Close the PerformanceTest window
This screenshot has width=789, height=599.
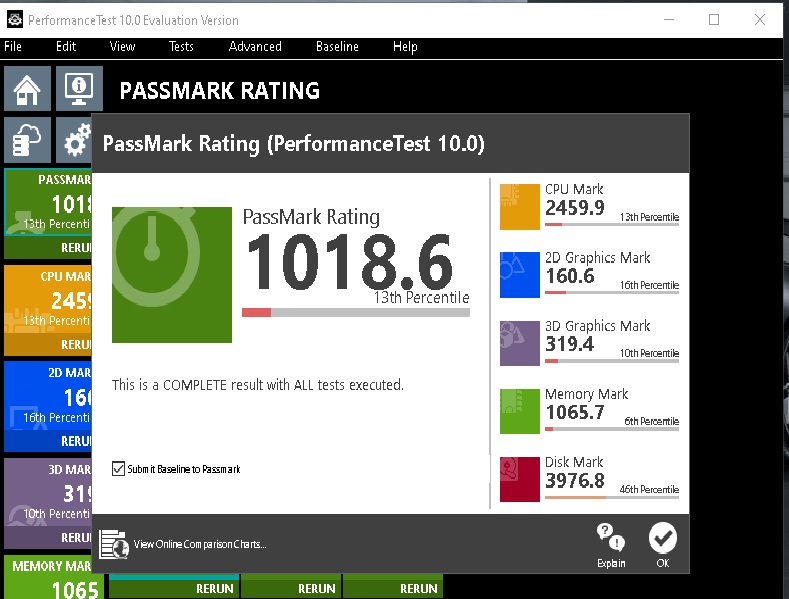point(760,20)
